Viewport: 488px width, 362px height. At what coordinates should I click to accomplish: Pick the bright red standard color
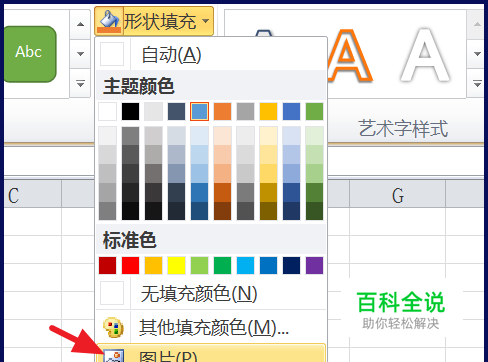pyautogui.click(x=130, y=265)
